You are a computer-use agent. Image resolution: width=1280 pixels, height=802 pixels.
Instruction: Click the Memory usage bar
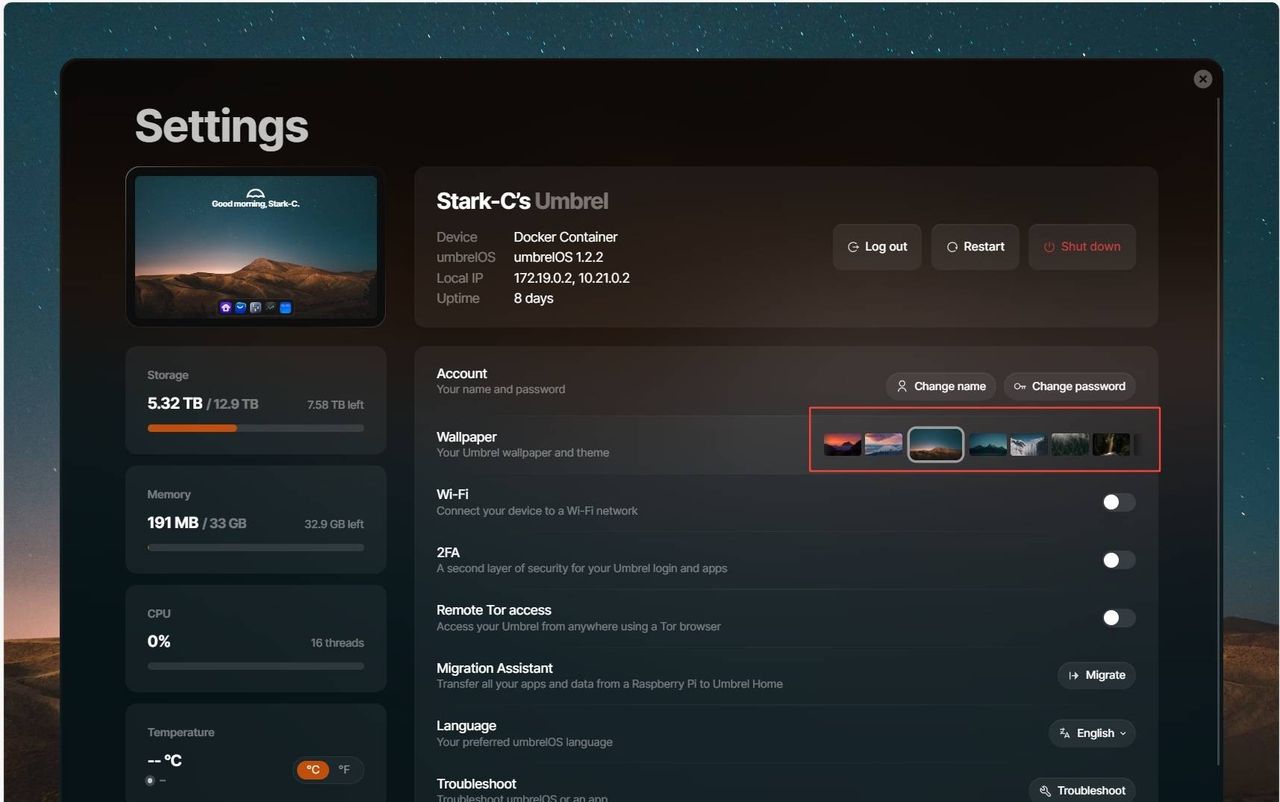click(x=256, y=547)
